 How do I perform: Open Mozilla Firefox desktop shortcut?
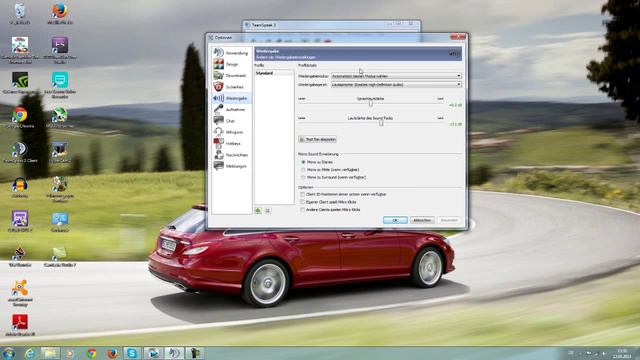(60, 13)
